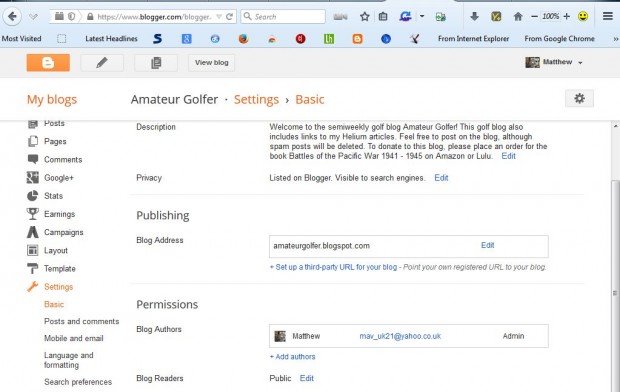Open From Internet Explorer bookmarks folder

point(473,39)
